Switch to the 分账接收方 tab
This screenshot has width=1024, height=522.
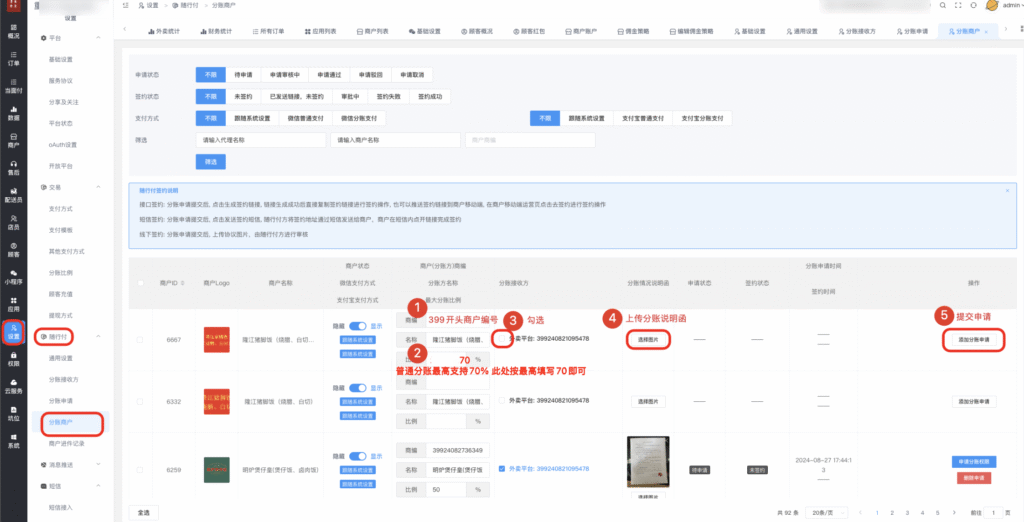[857, 31]
